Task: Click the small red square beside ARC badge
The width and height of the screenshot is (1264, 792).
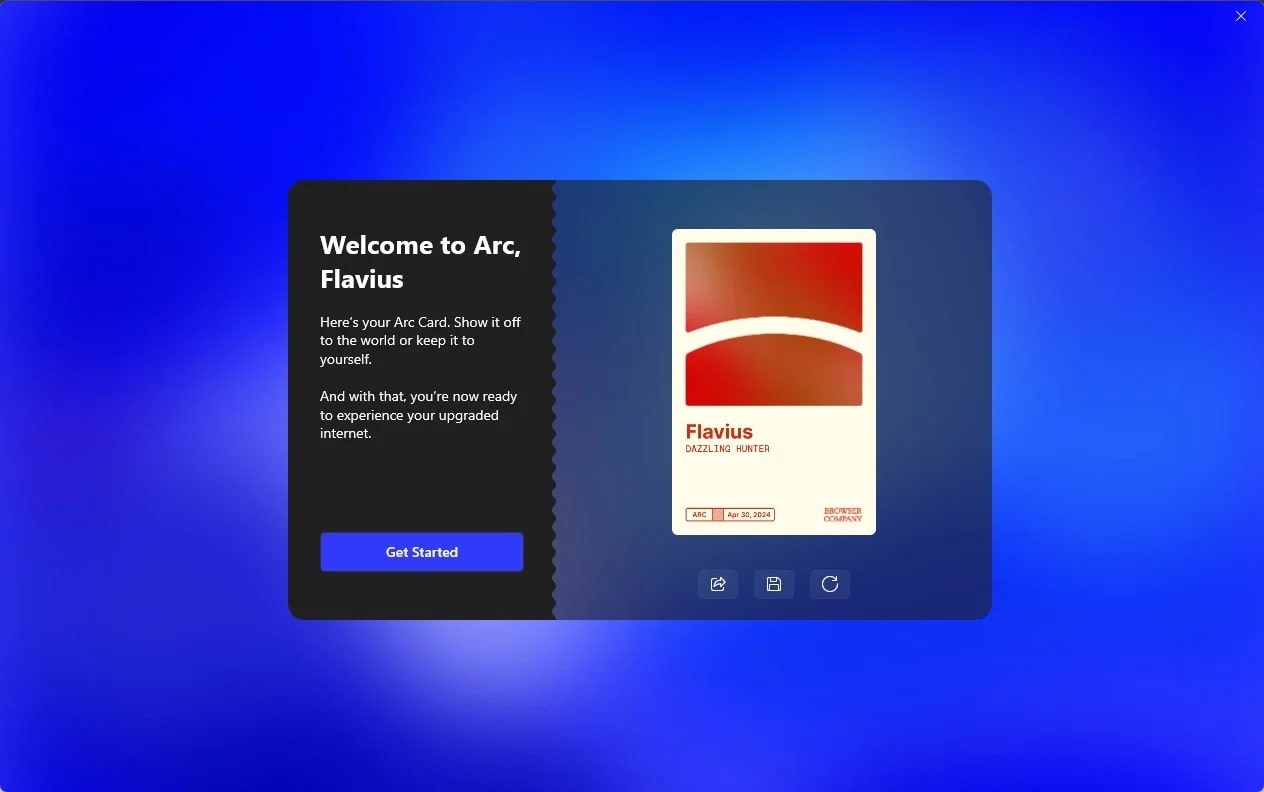Action: (718, 515)
